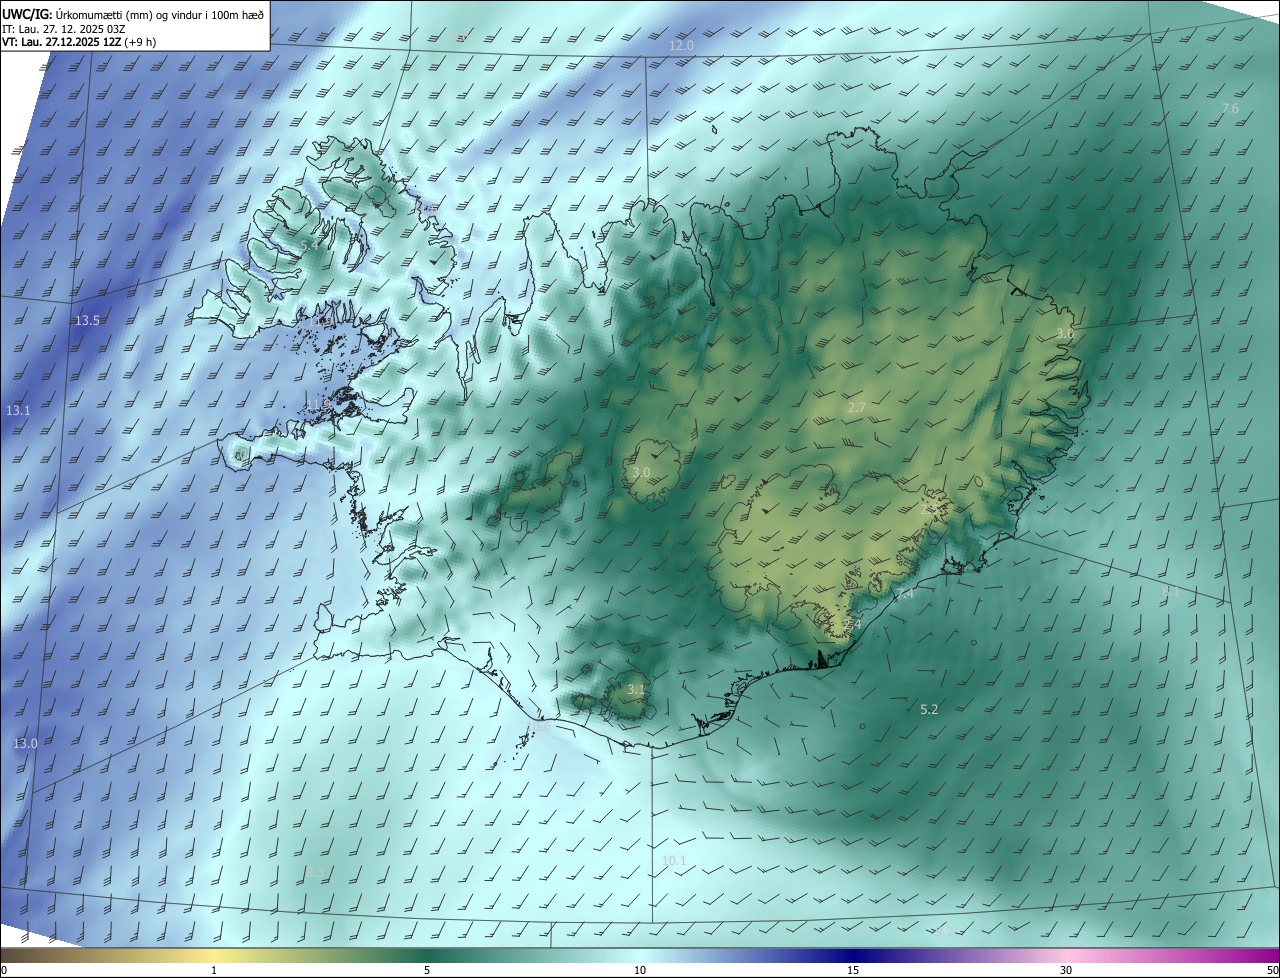Click the 10.1 value south of Iceland
The image size is (1280, 978).
pyautogui.click(x=674, y=860)
